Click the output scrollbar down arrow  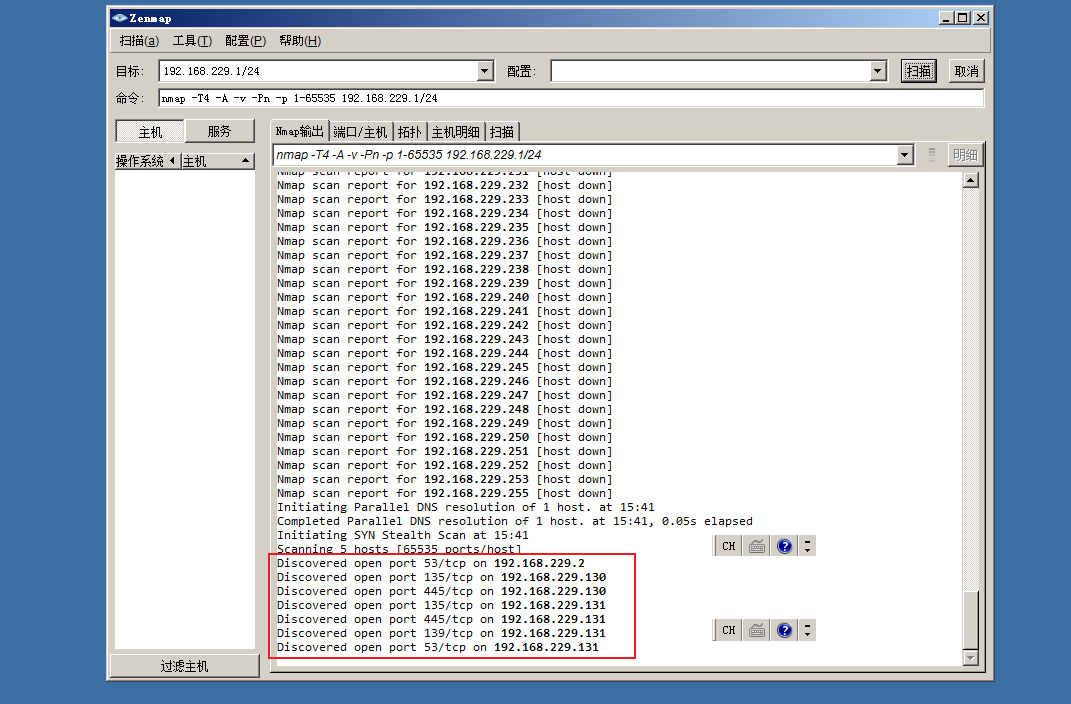(x=971, y=658)
